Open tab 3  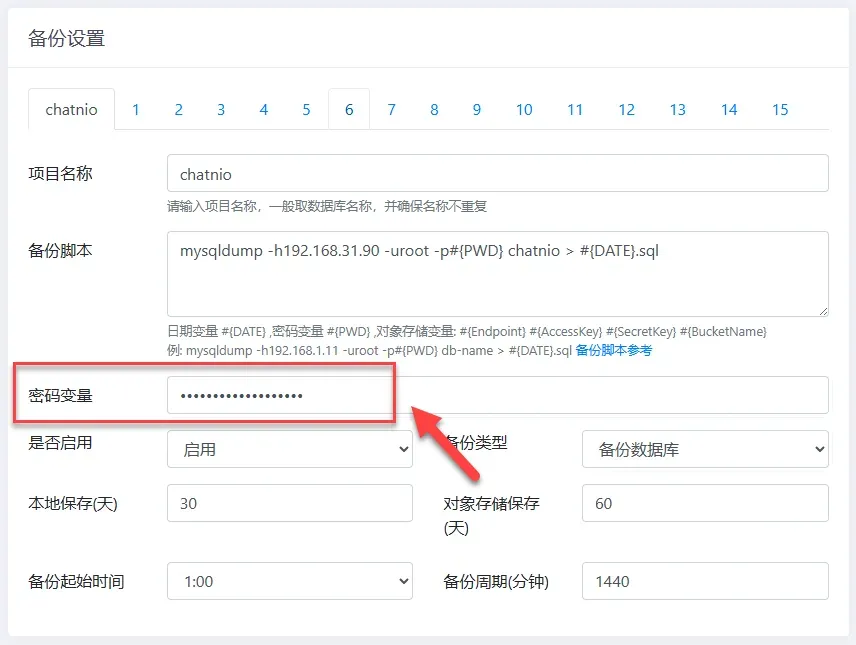point(221,109)
